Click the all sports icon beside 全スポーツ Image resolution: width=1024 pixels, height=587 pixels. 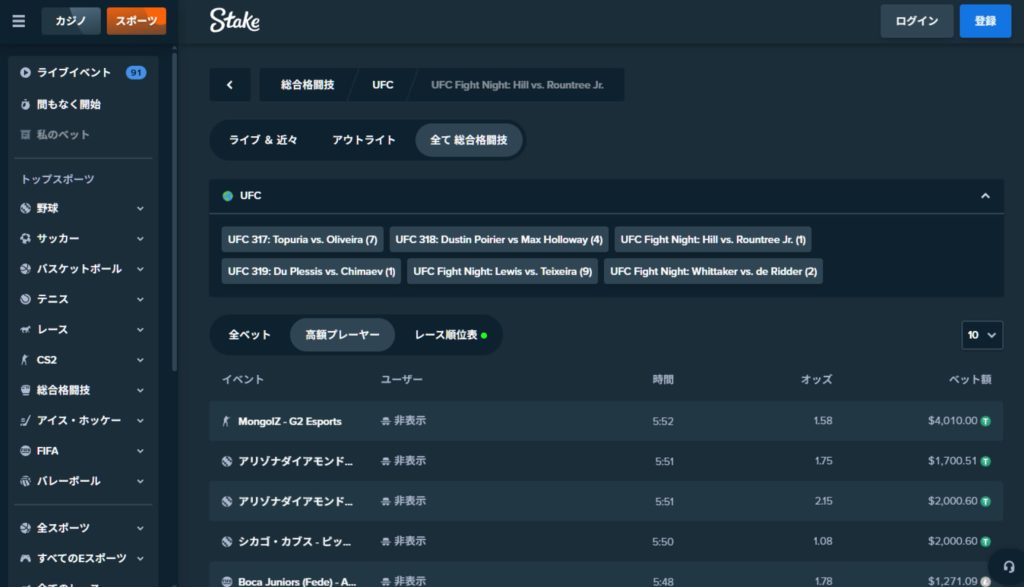(25, 528)
